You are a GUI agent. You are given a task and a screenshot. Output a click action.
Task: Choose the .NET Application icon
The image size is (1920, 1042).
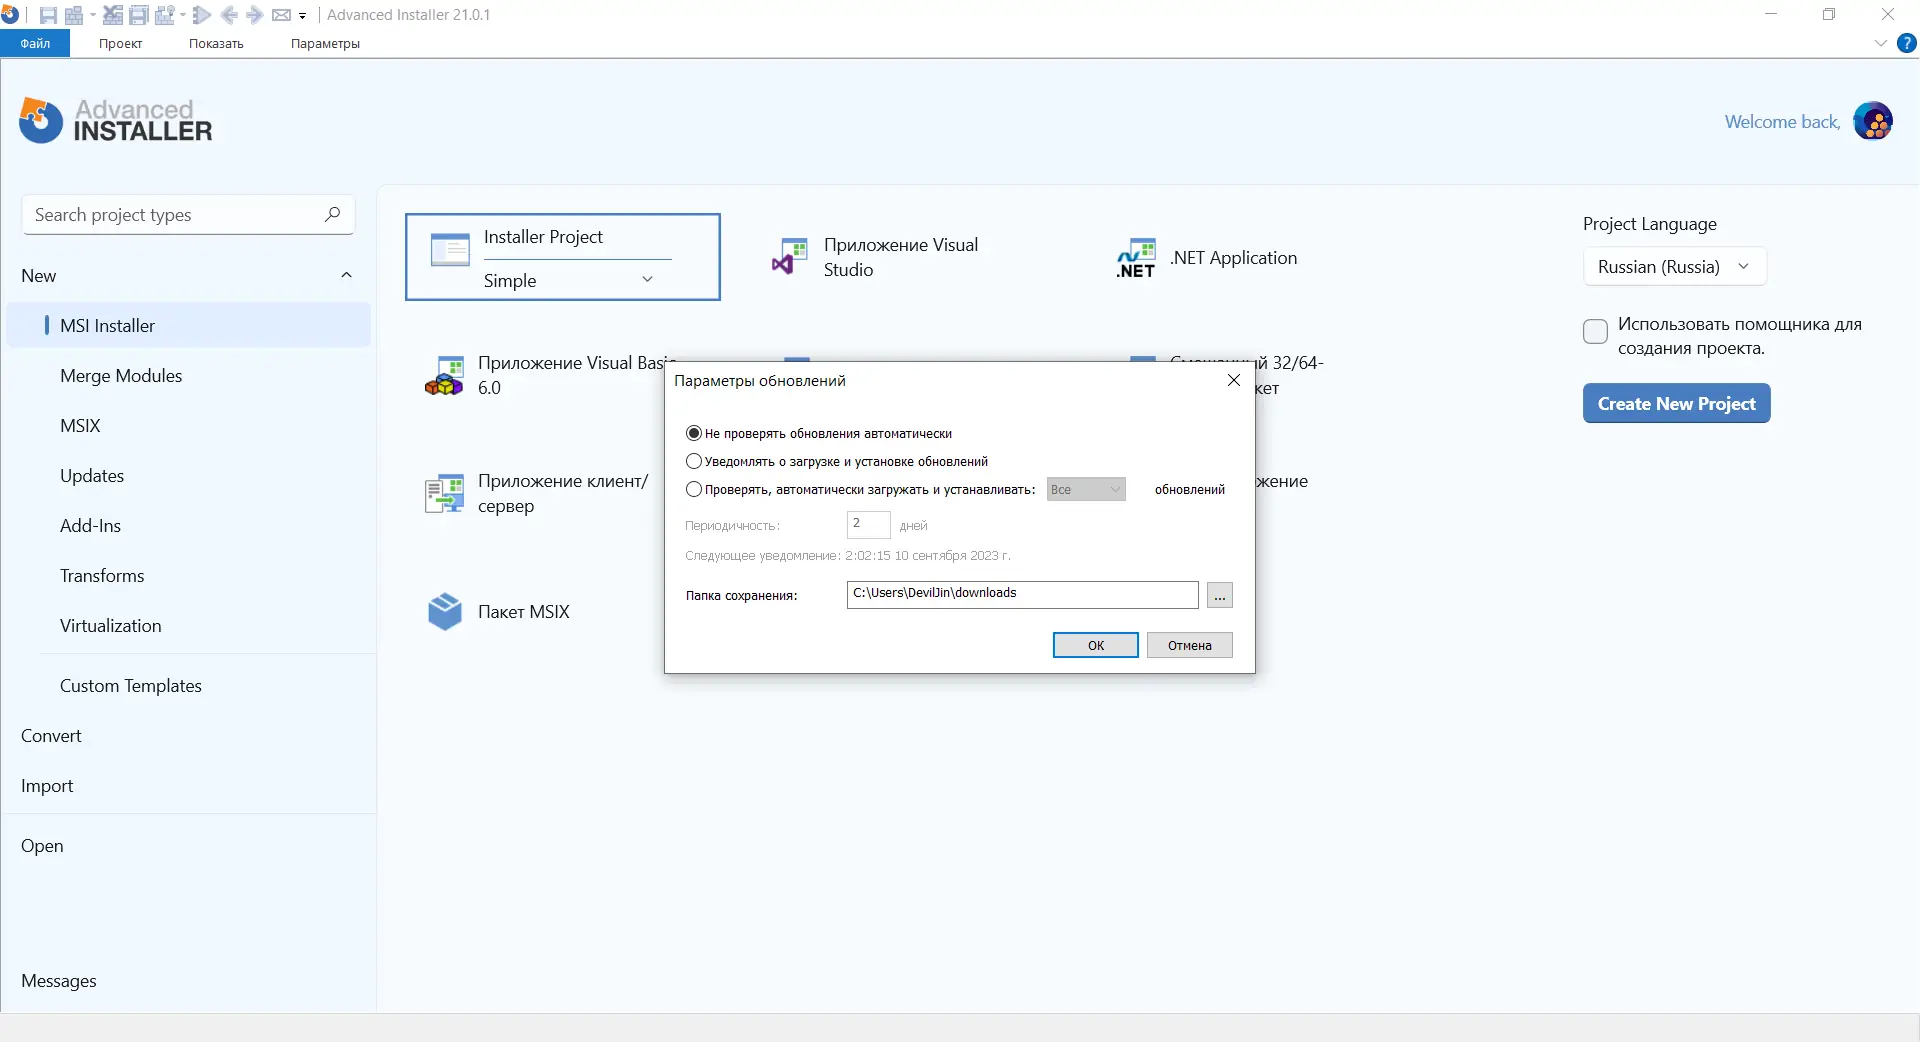click(1136, 258)
